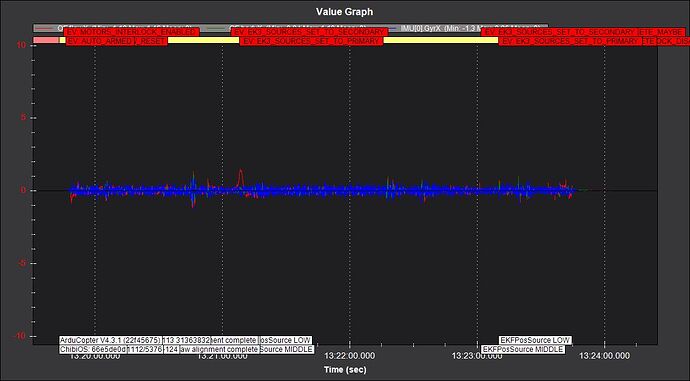
Task: Select the rightmost EV_EK3_SOURCES_SET_TO_SECONDARY event label
Action: [559, 32]
